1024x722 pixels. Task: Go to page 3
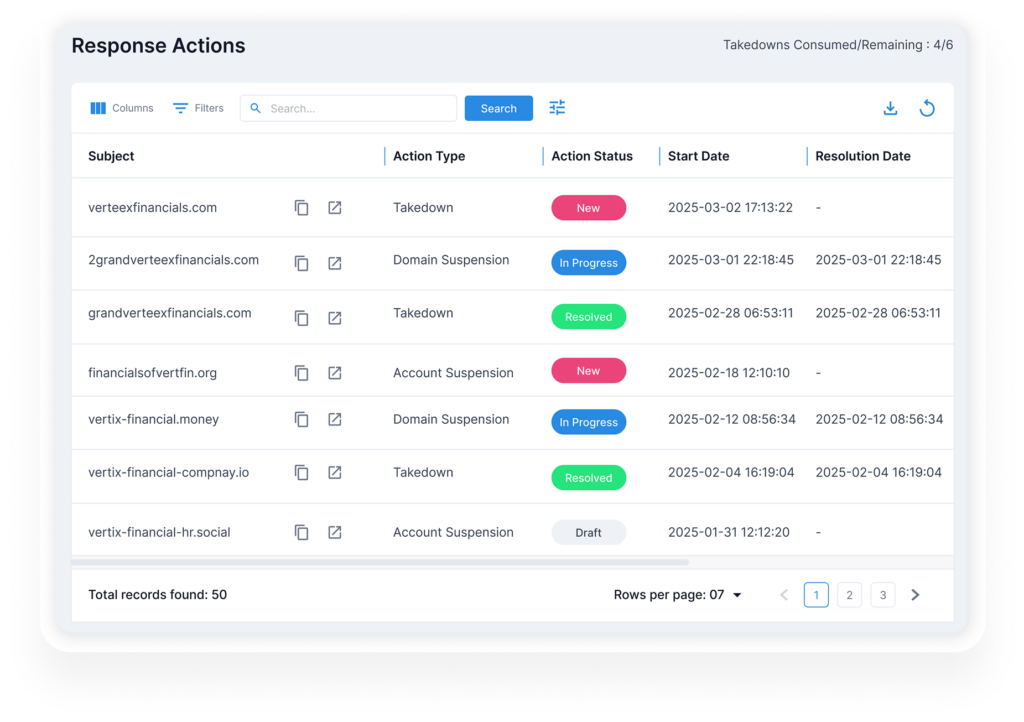tap(883, 595)
